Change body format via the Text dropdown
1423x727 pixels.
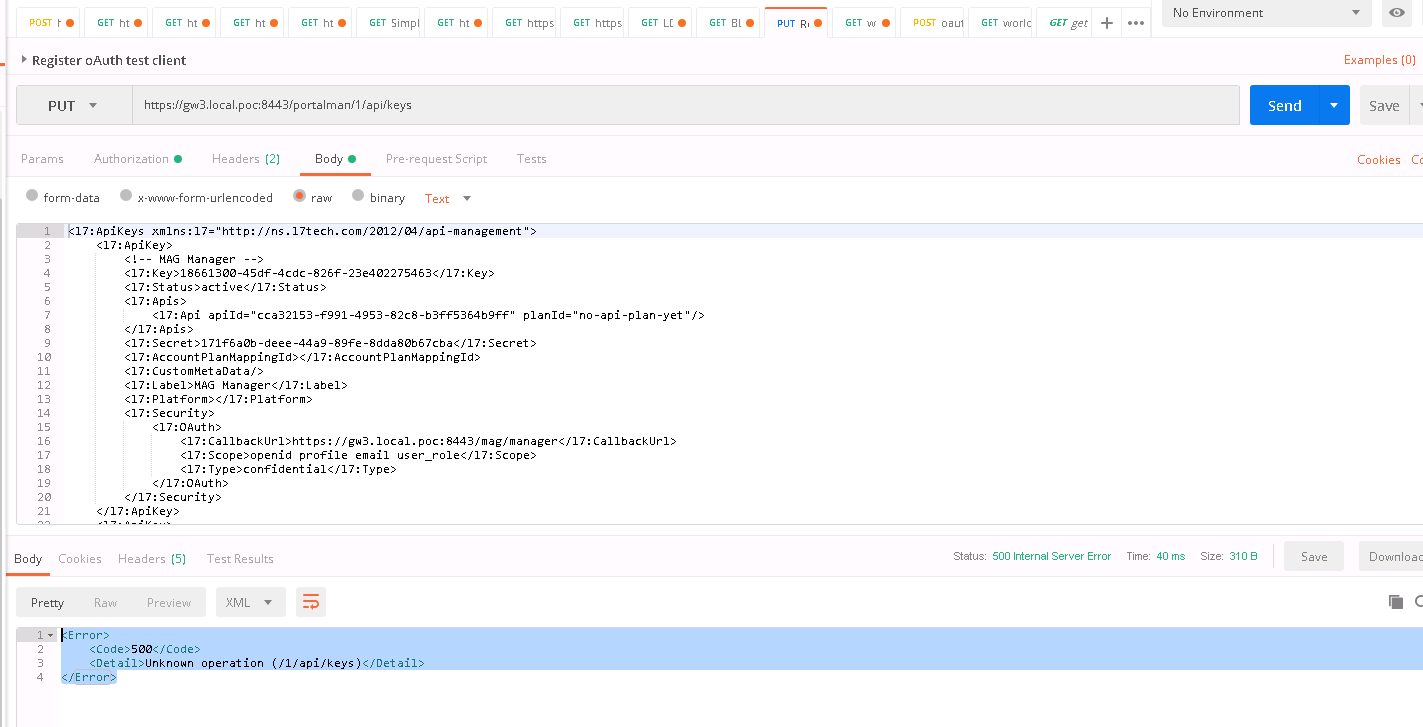click(x=446, y=198)
